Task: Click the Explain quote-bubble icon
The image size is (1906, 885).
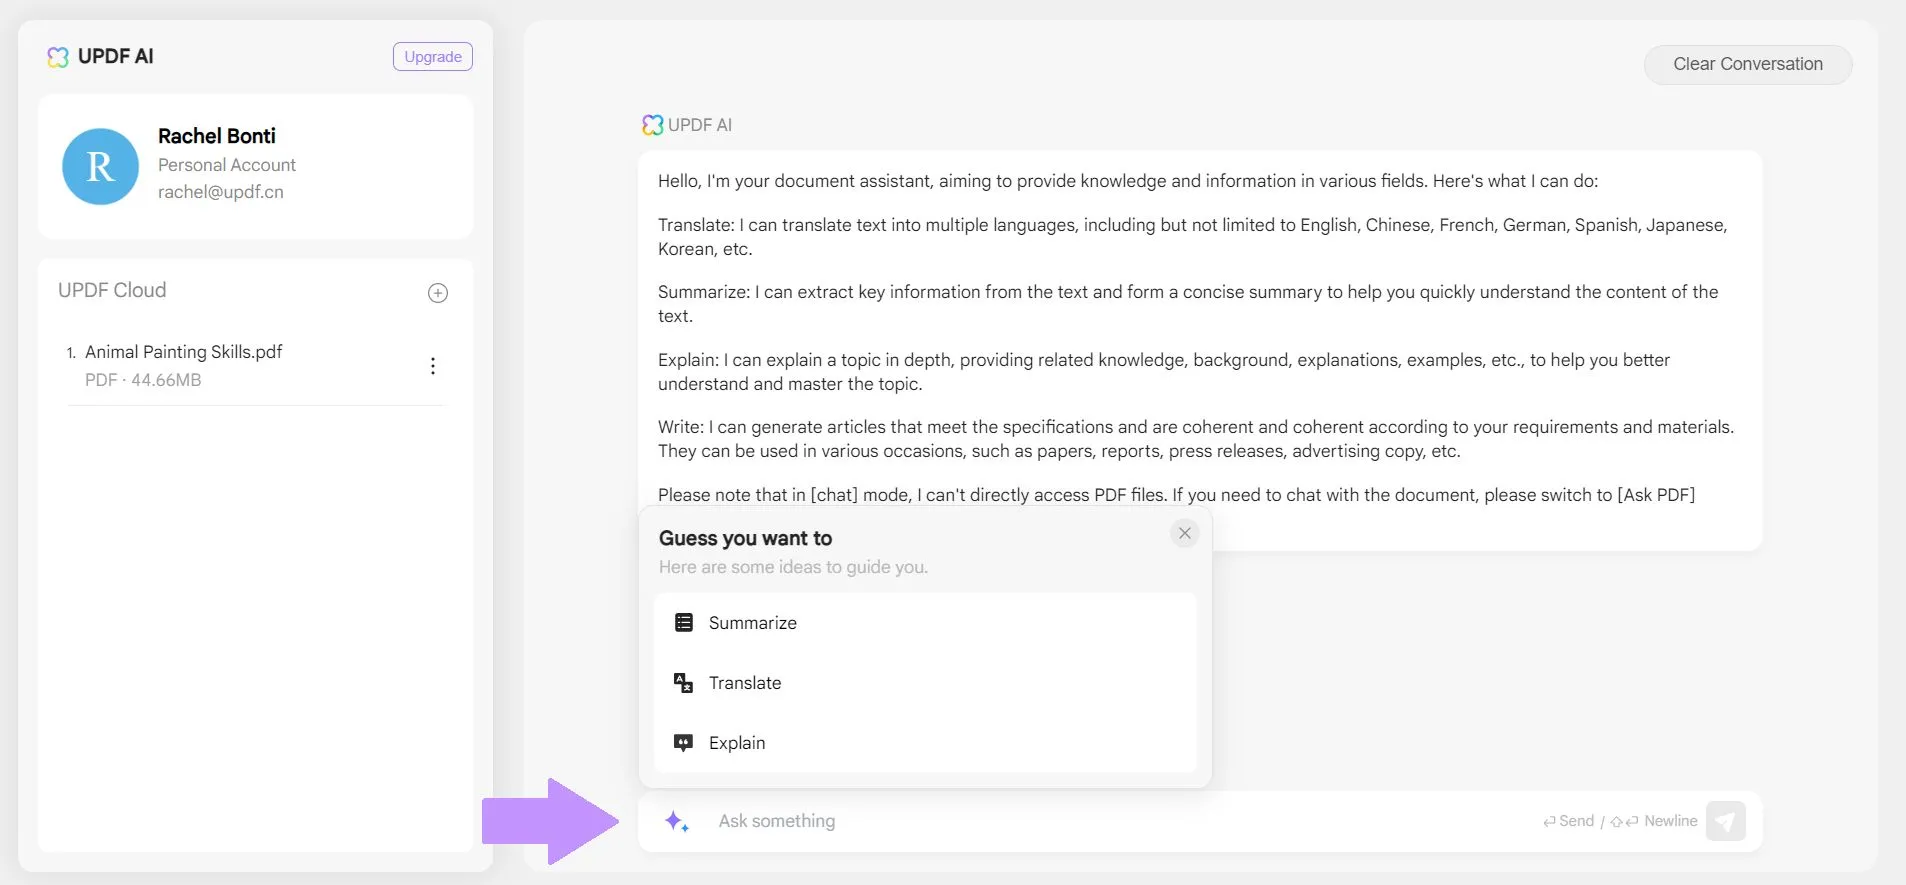Action: click(684, 743)
